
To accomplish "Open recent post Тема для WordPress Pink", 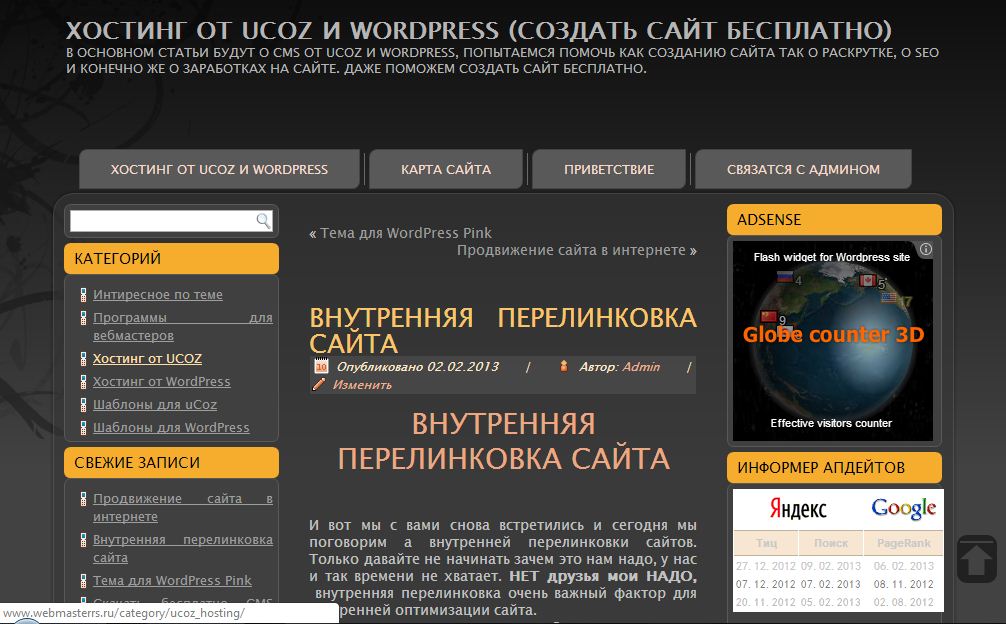I will point(172,580).
